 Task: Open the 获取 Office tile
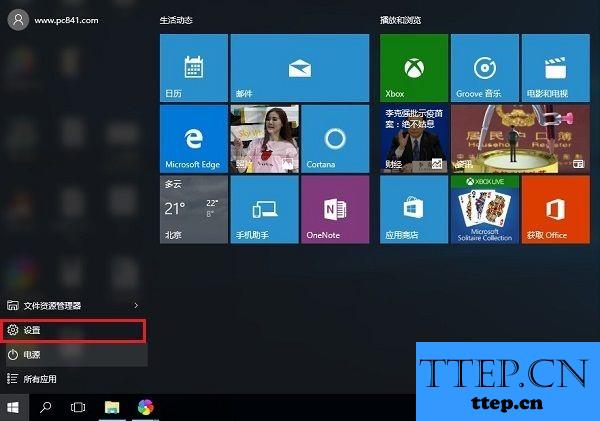(556, 210)
